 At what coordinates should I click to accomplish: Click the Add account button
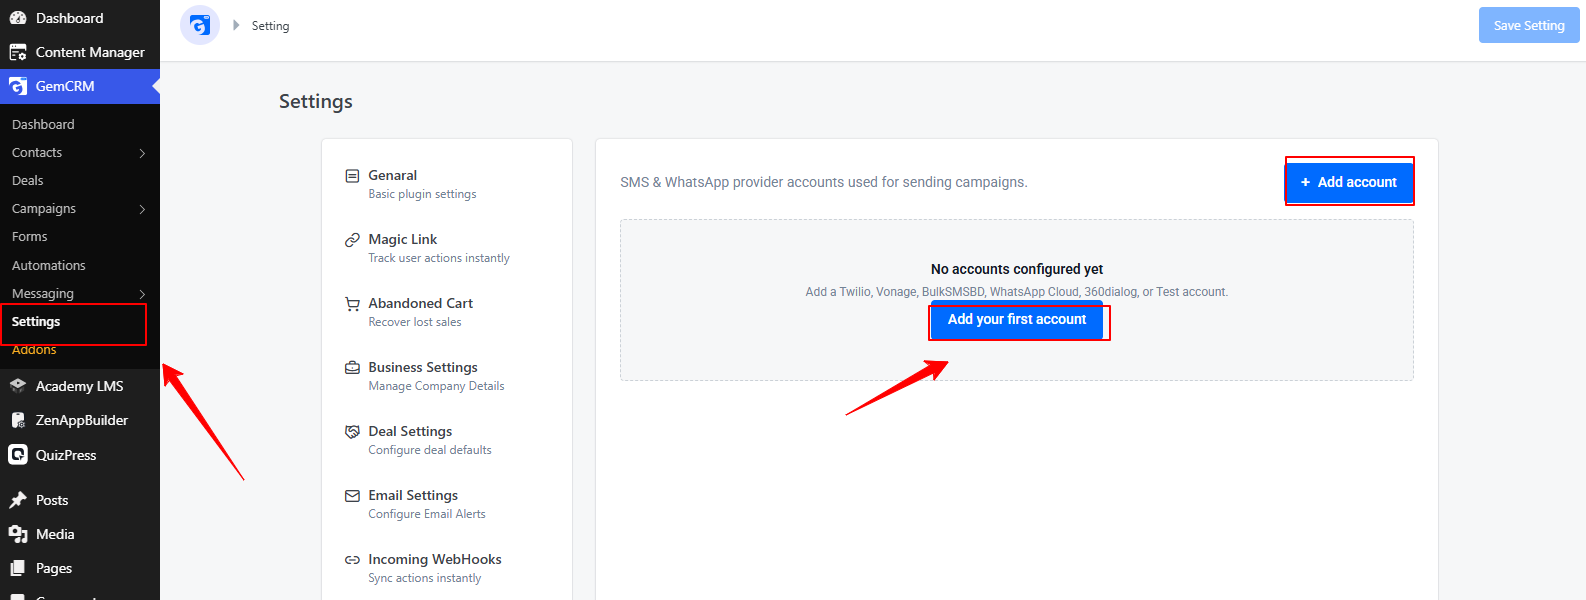(x=1349, y=182)
